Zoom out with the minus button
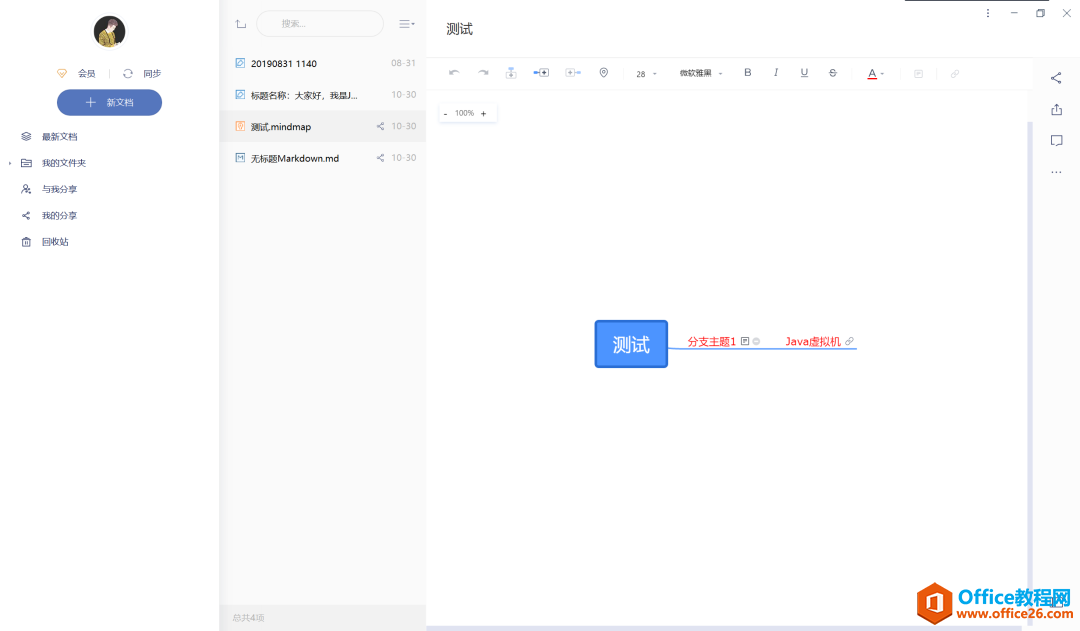Viewport: 1080px width, 631px height. (446, 114)
